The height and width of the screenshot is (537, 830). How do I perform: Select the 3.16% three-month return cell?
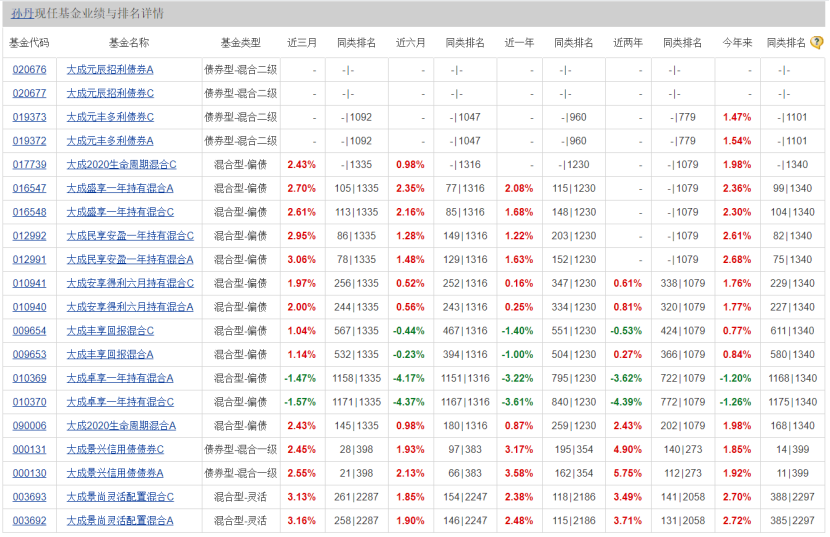pyautogui.click(x=302, y=521)
